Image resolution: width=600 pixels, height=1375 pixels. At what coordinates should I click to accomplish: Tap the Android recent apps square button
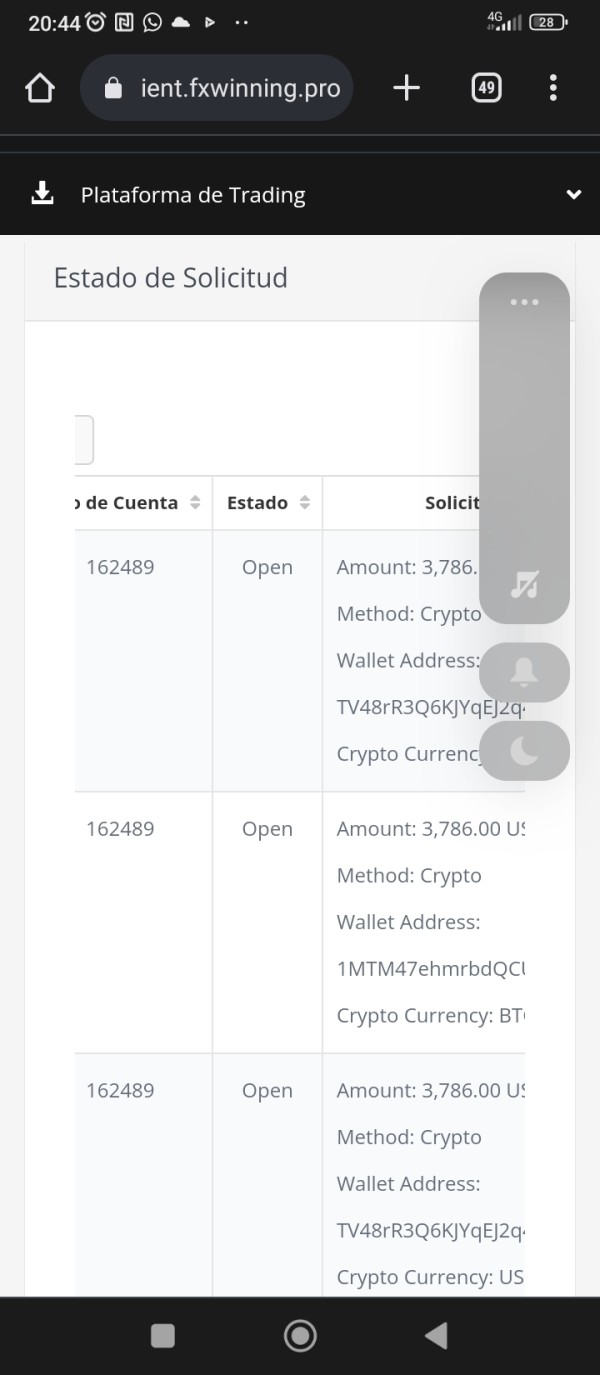(163, 1335)
